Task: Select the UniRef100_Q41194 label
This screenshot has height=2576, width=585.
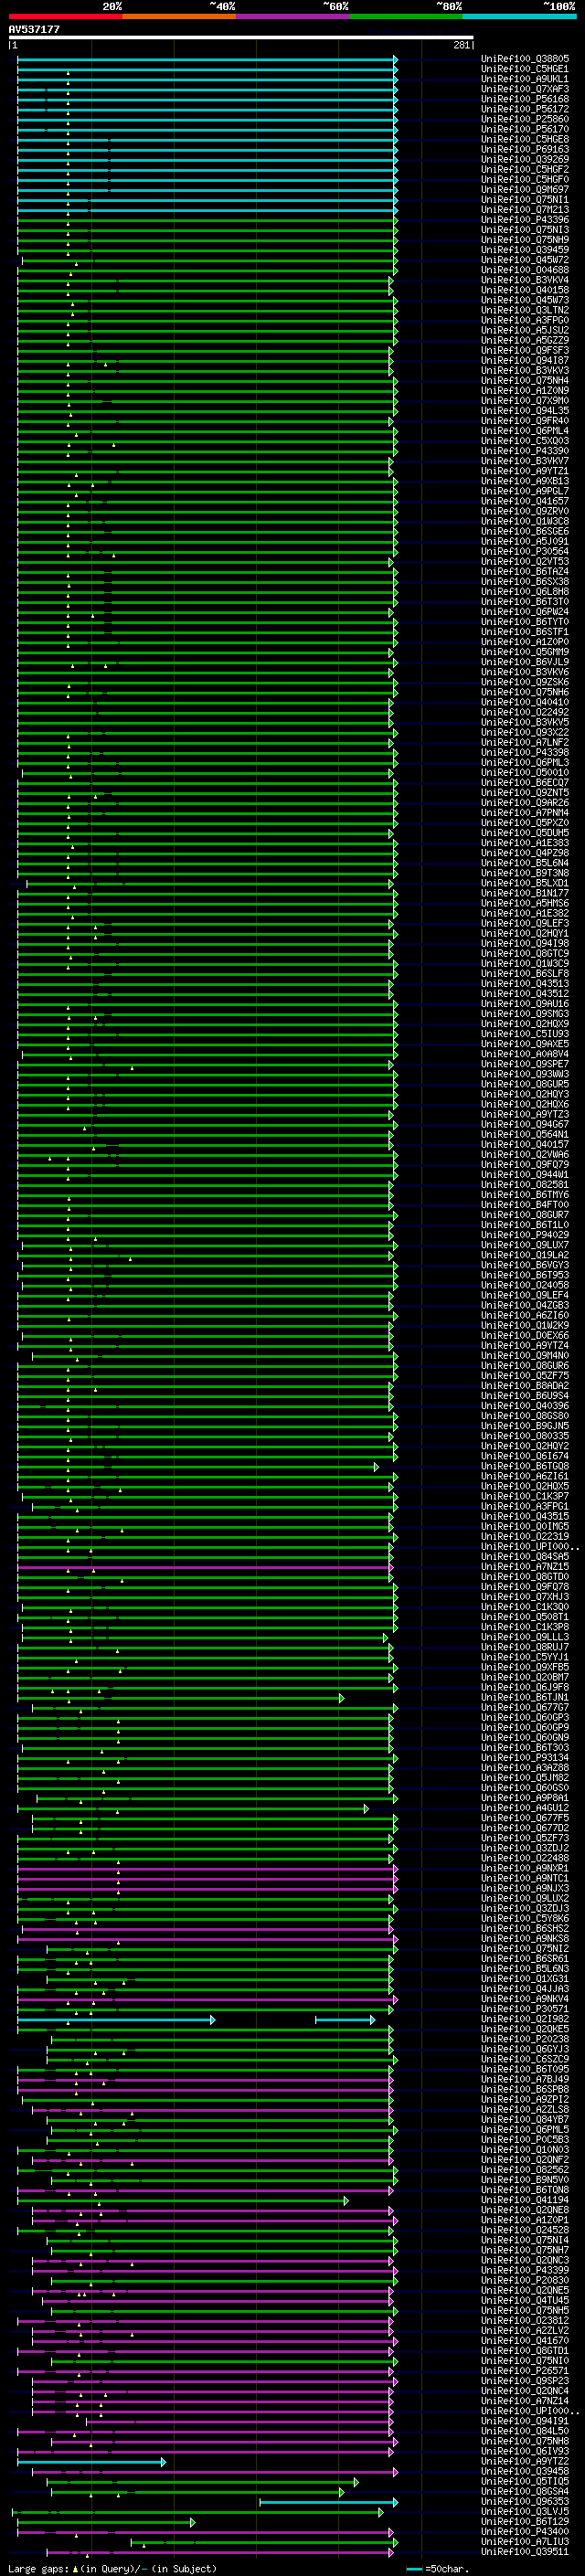Action: coord(525,2202)
